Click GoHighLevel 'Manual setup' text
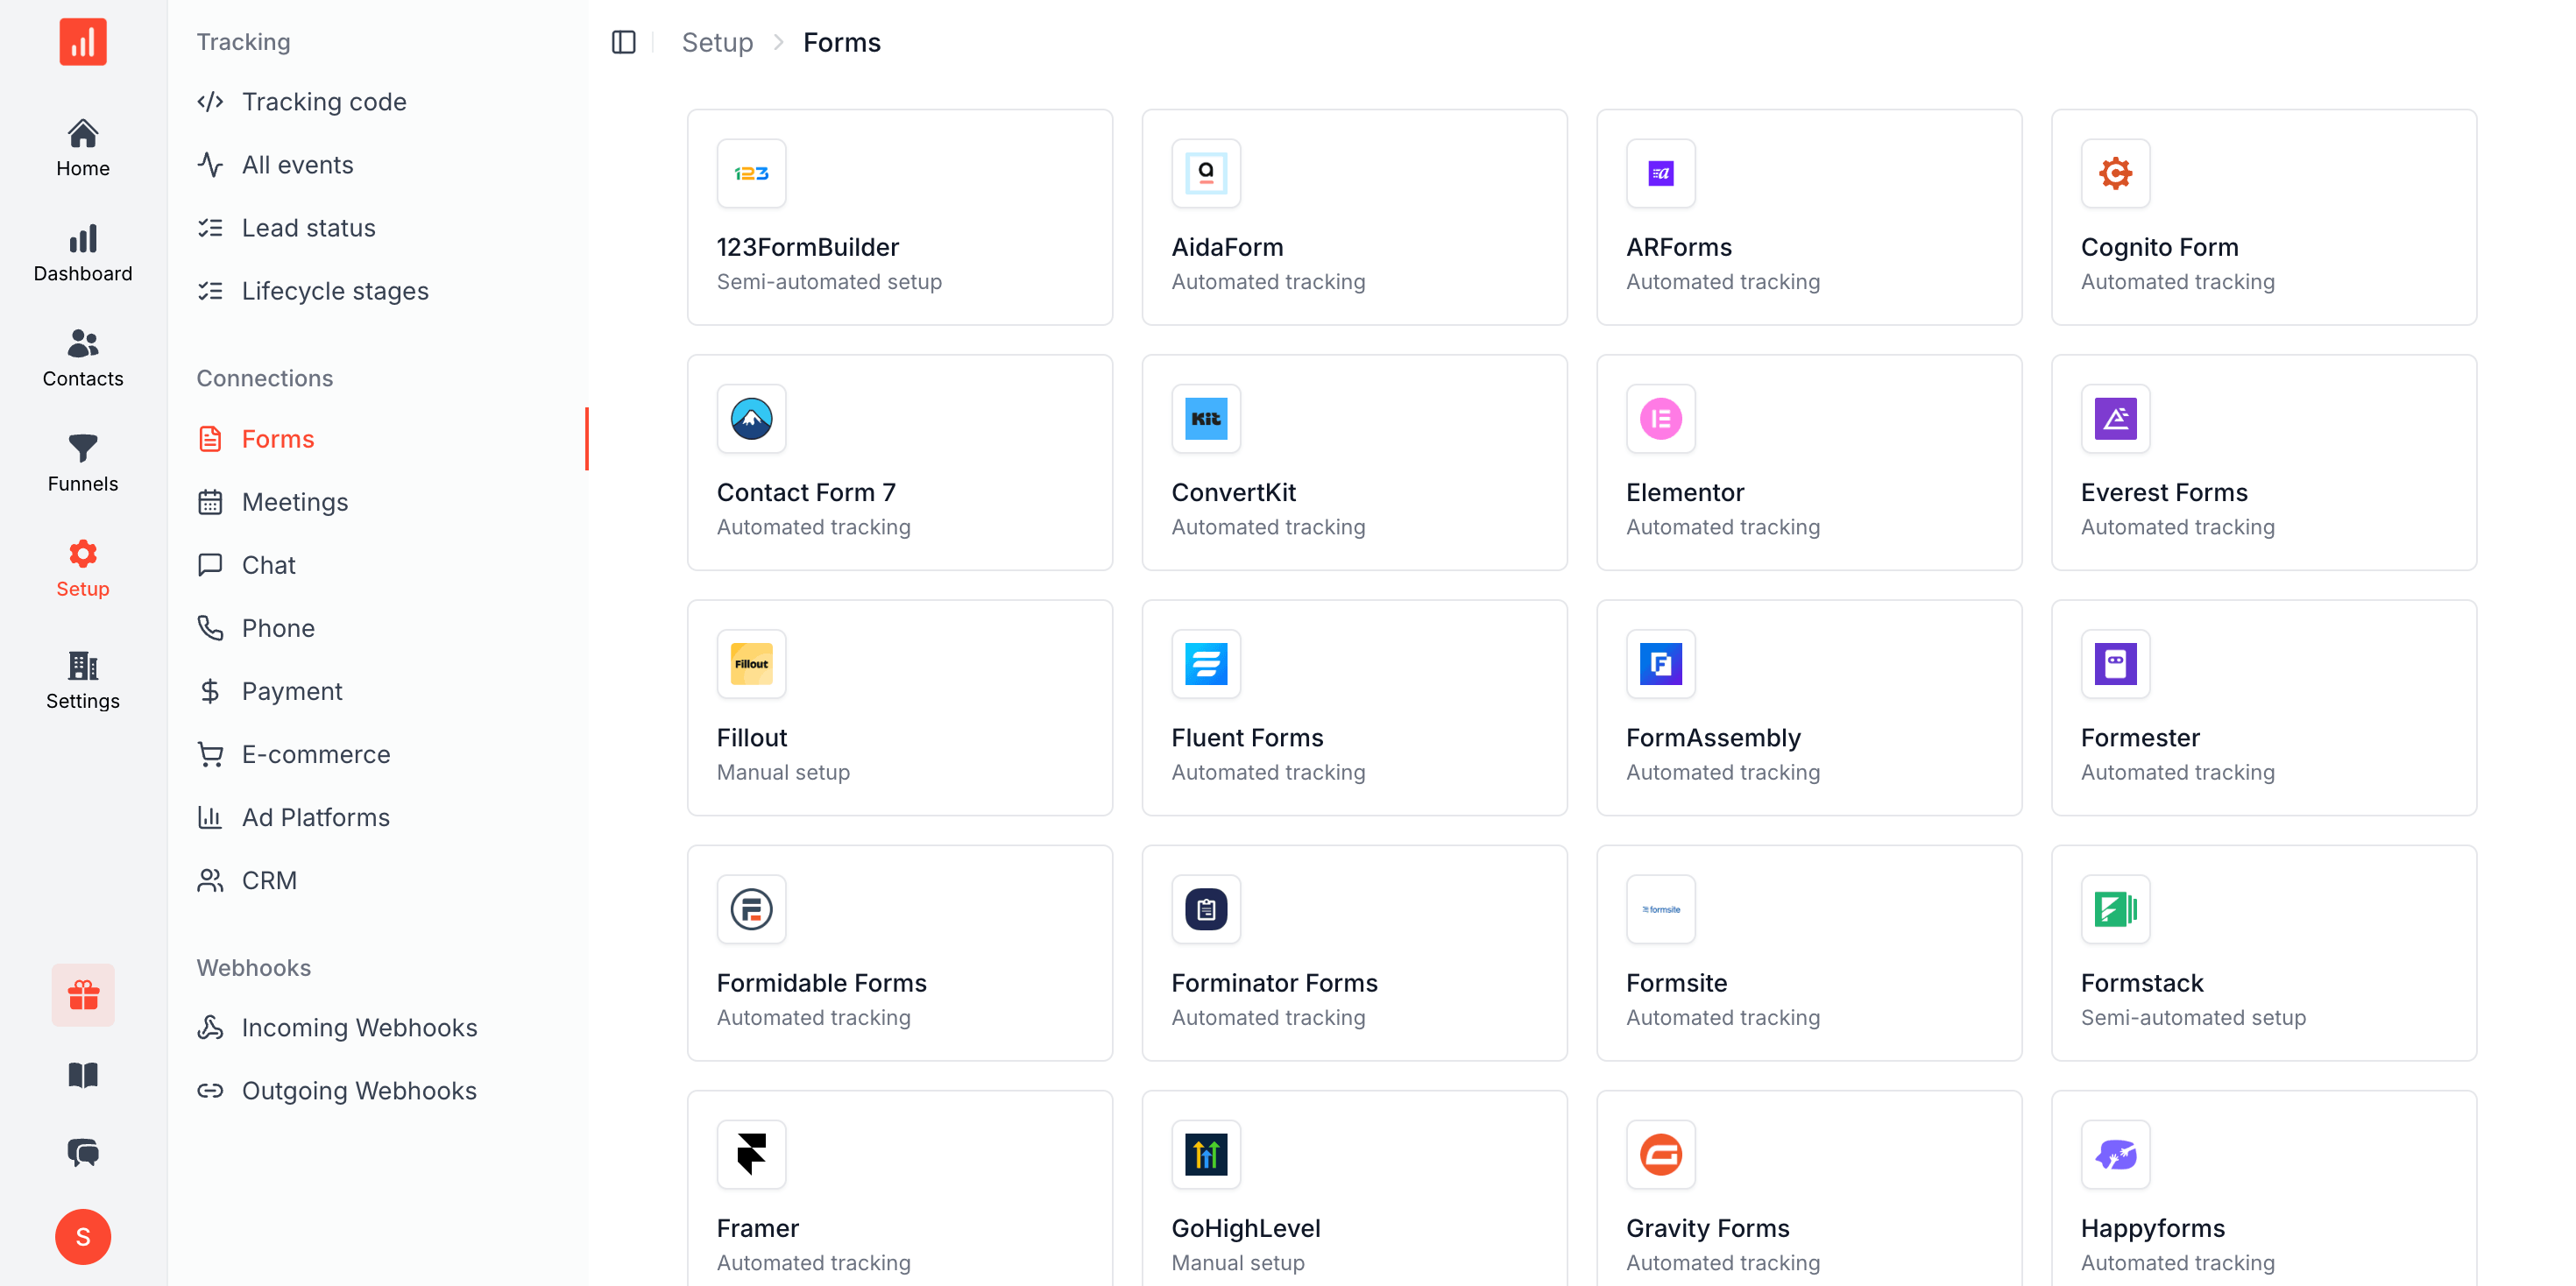This screenshot has height=1286, width=2576. (1238, 1262)
